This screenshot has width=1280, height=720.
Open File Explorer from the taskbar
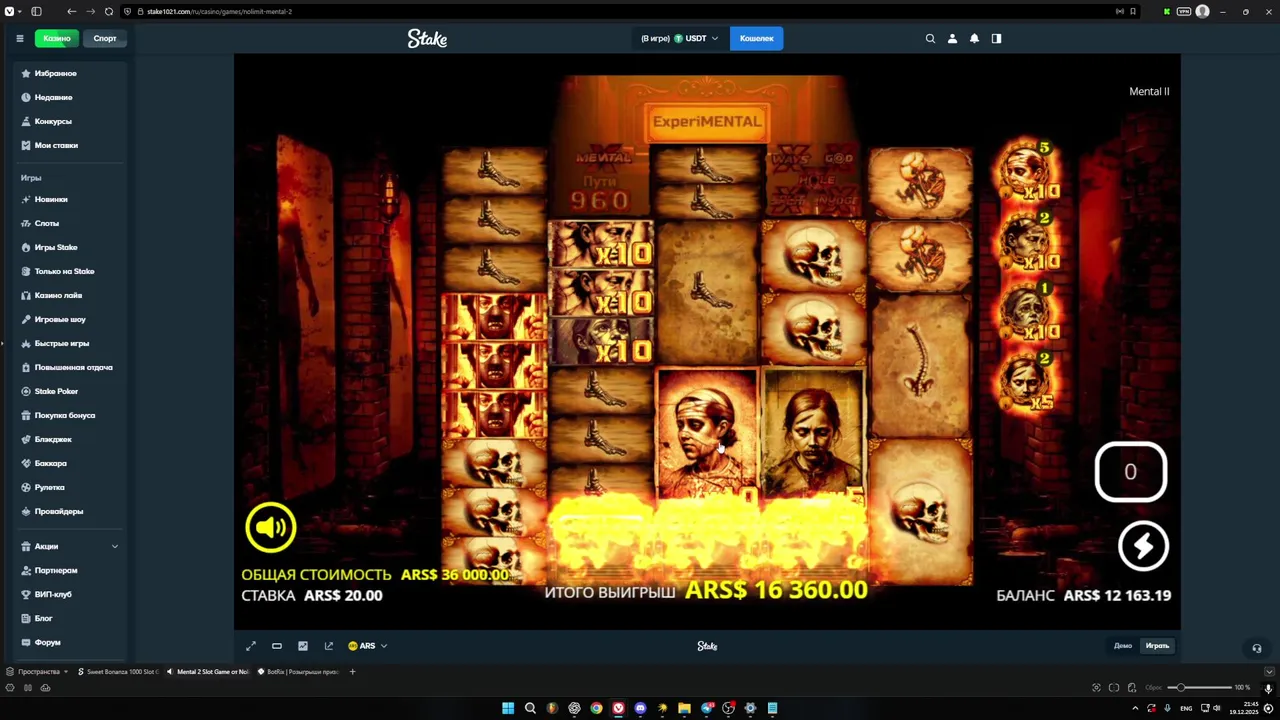(x=684, y=708)
